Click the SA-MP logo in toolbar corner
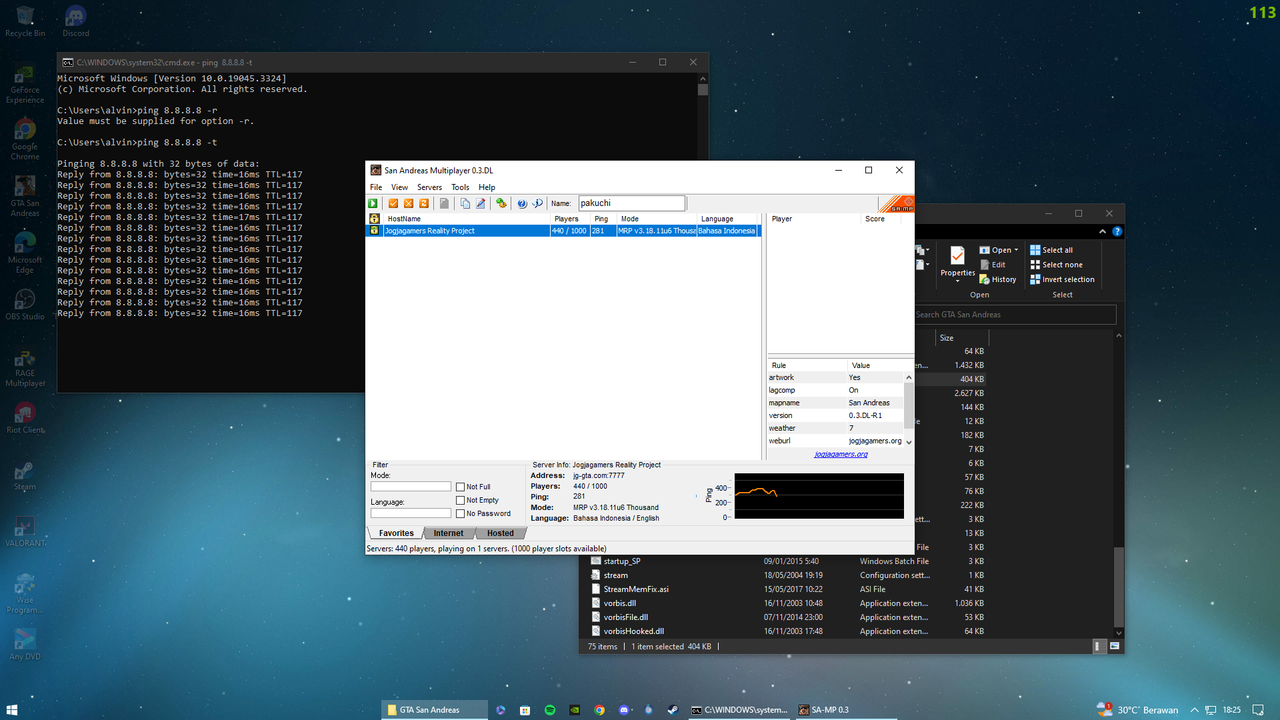 (896, 204)
